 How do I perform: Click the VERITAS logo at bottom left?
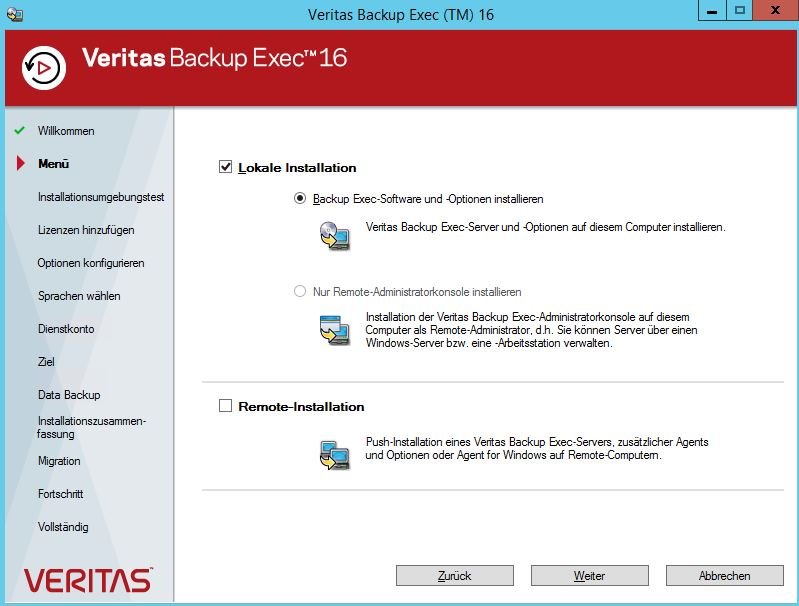click(x=88, y=581)
